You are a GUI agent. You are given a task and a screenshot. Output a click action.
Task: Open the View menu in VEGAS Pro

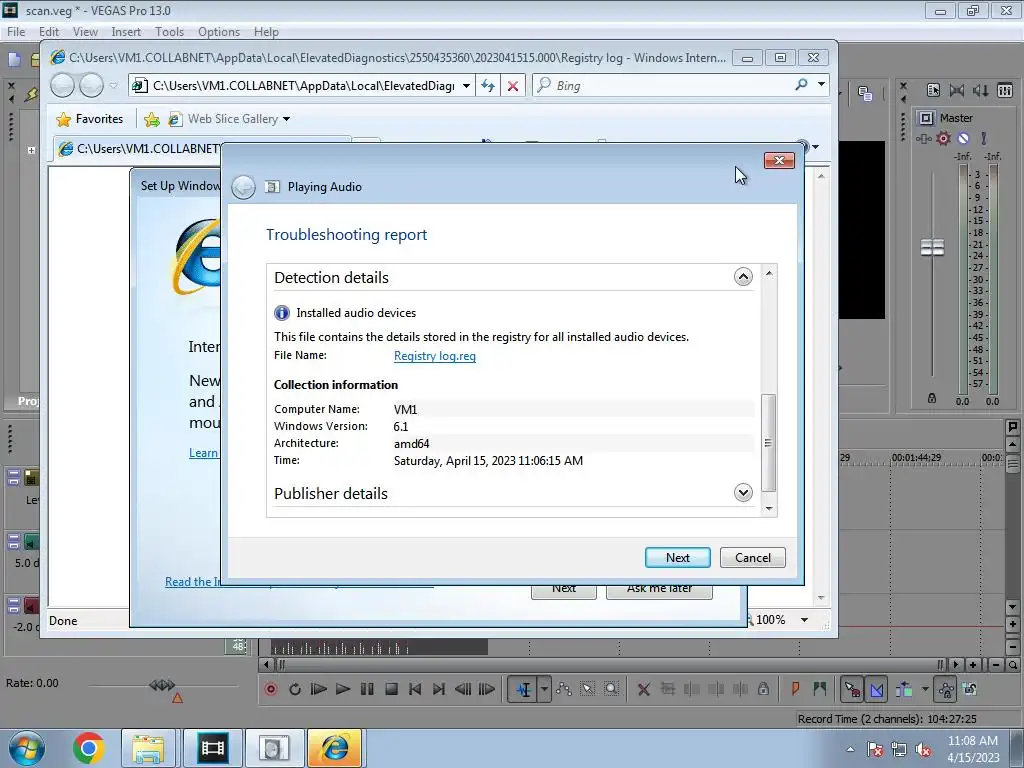pyautogui.click(x=85, y=31)
